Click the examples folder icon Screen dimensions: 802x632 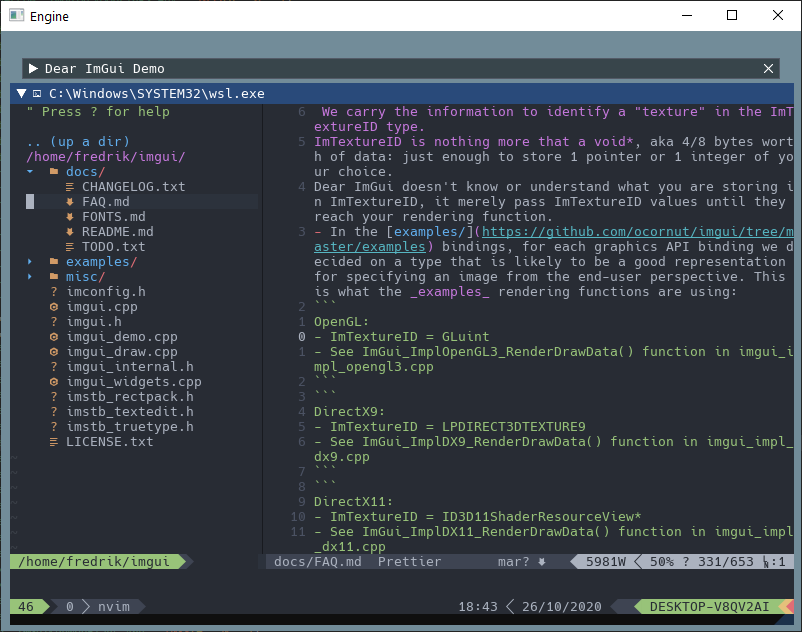pyautogui.click(x=54, y=262)
